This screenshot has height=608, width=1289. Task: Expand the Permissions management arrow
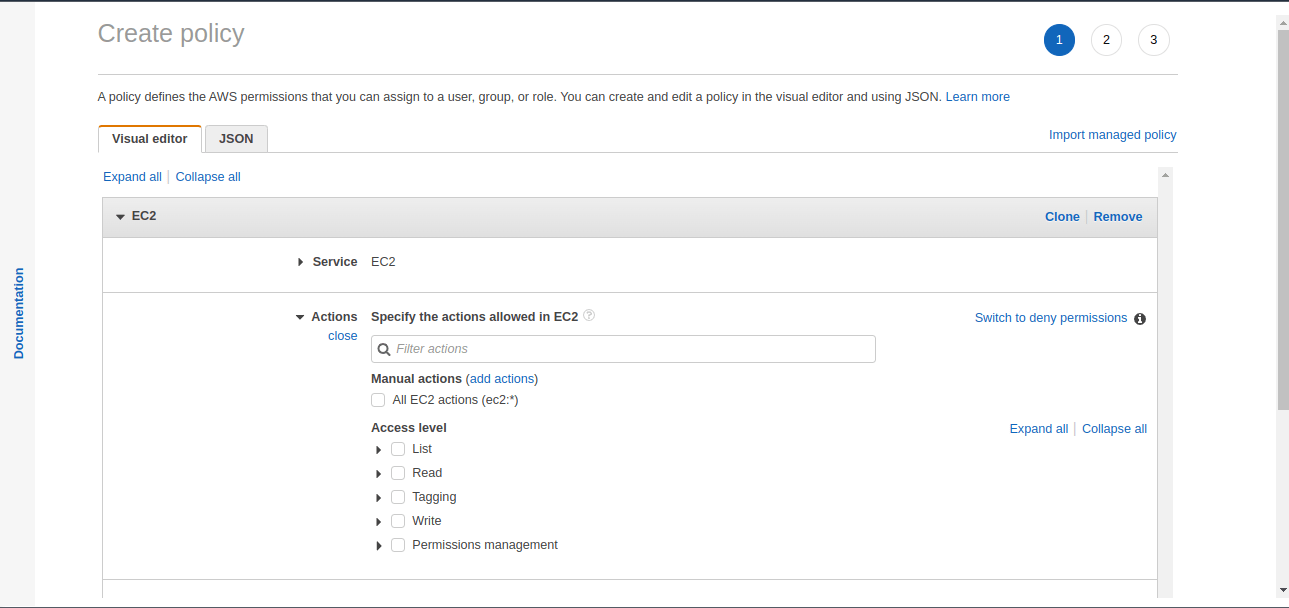click(379, 546)
